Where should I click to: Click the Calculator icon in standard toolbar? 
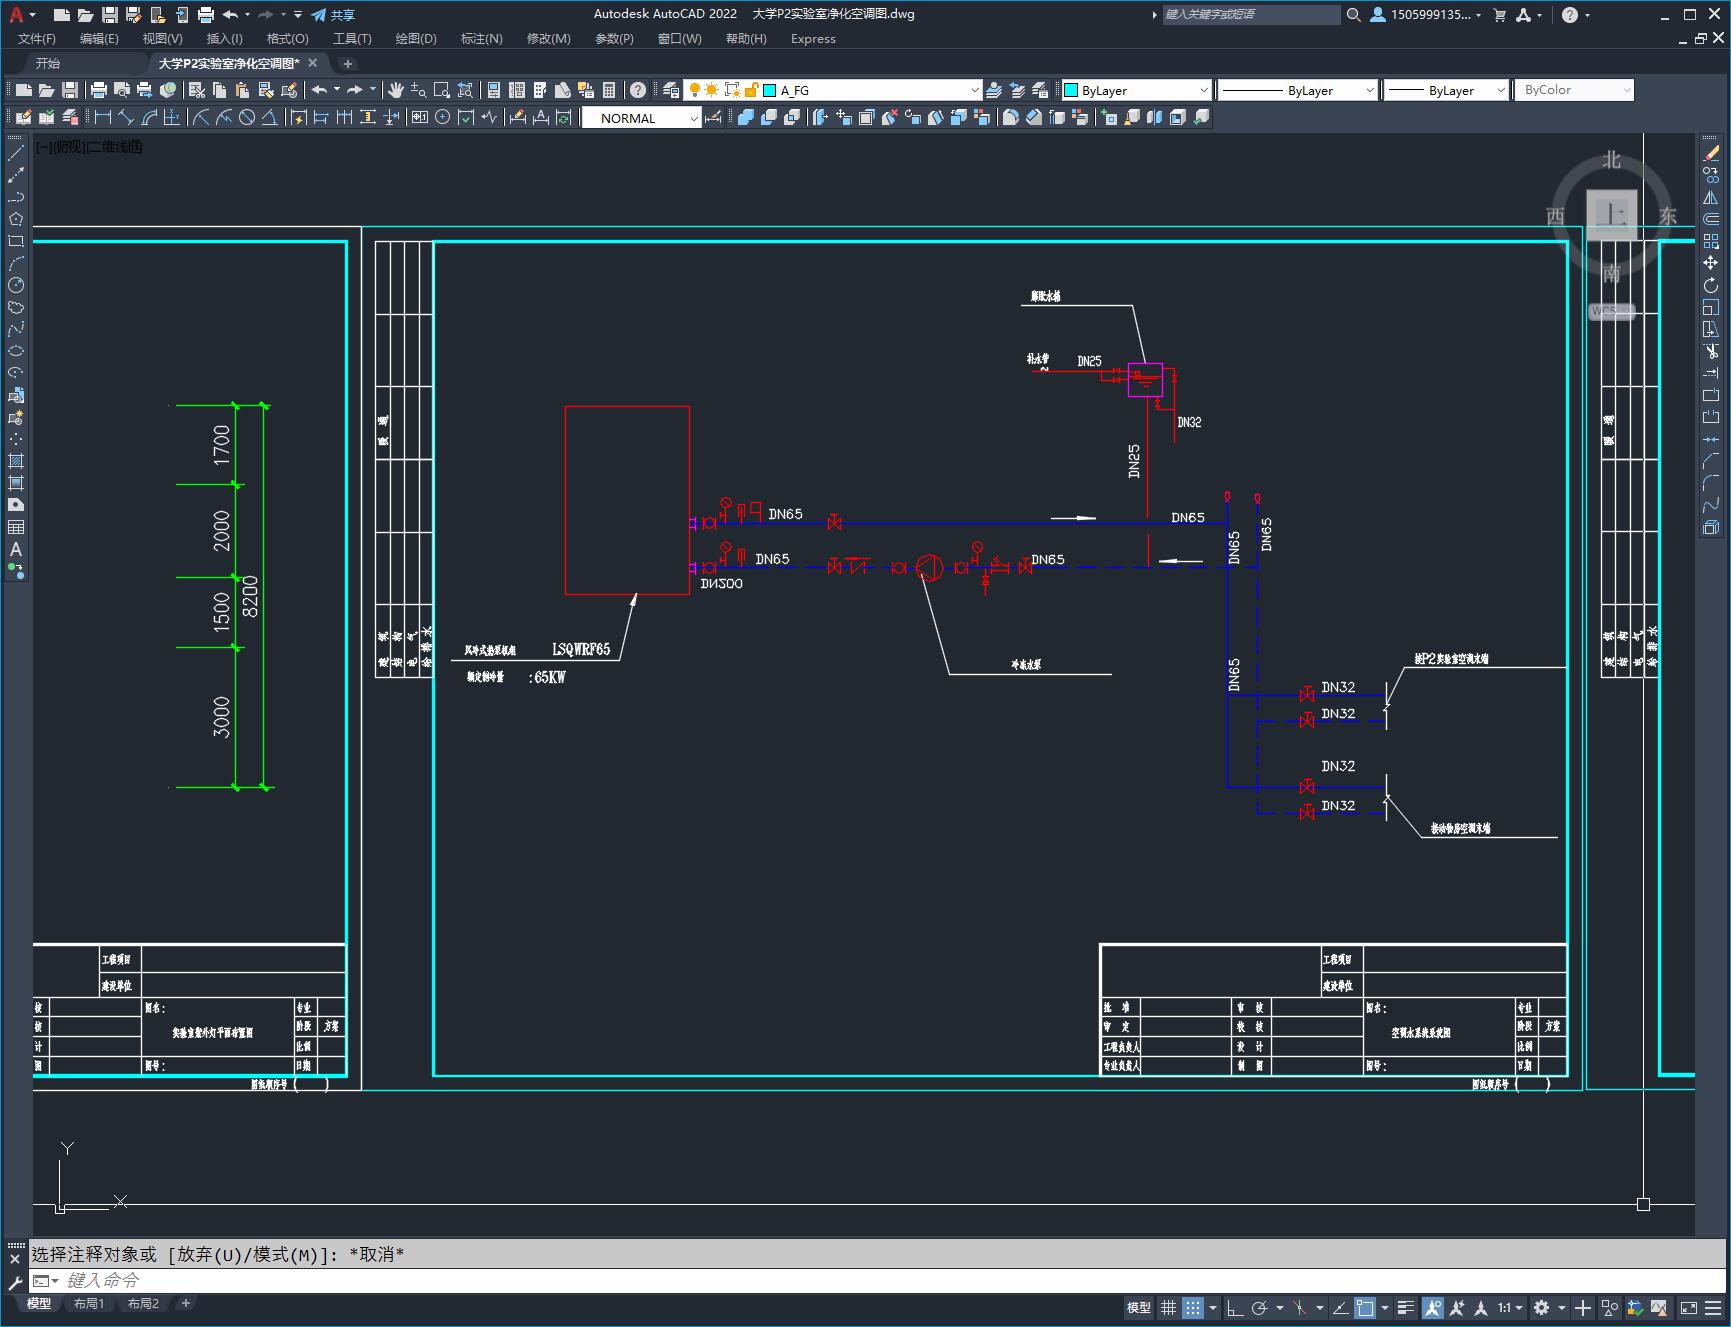click(609, 90)
